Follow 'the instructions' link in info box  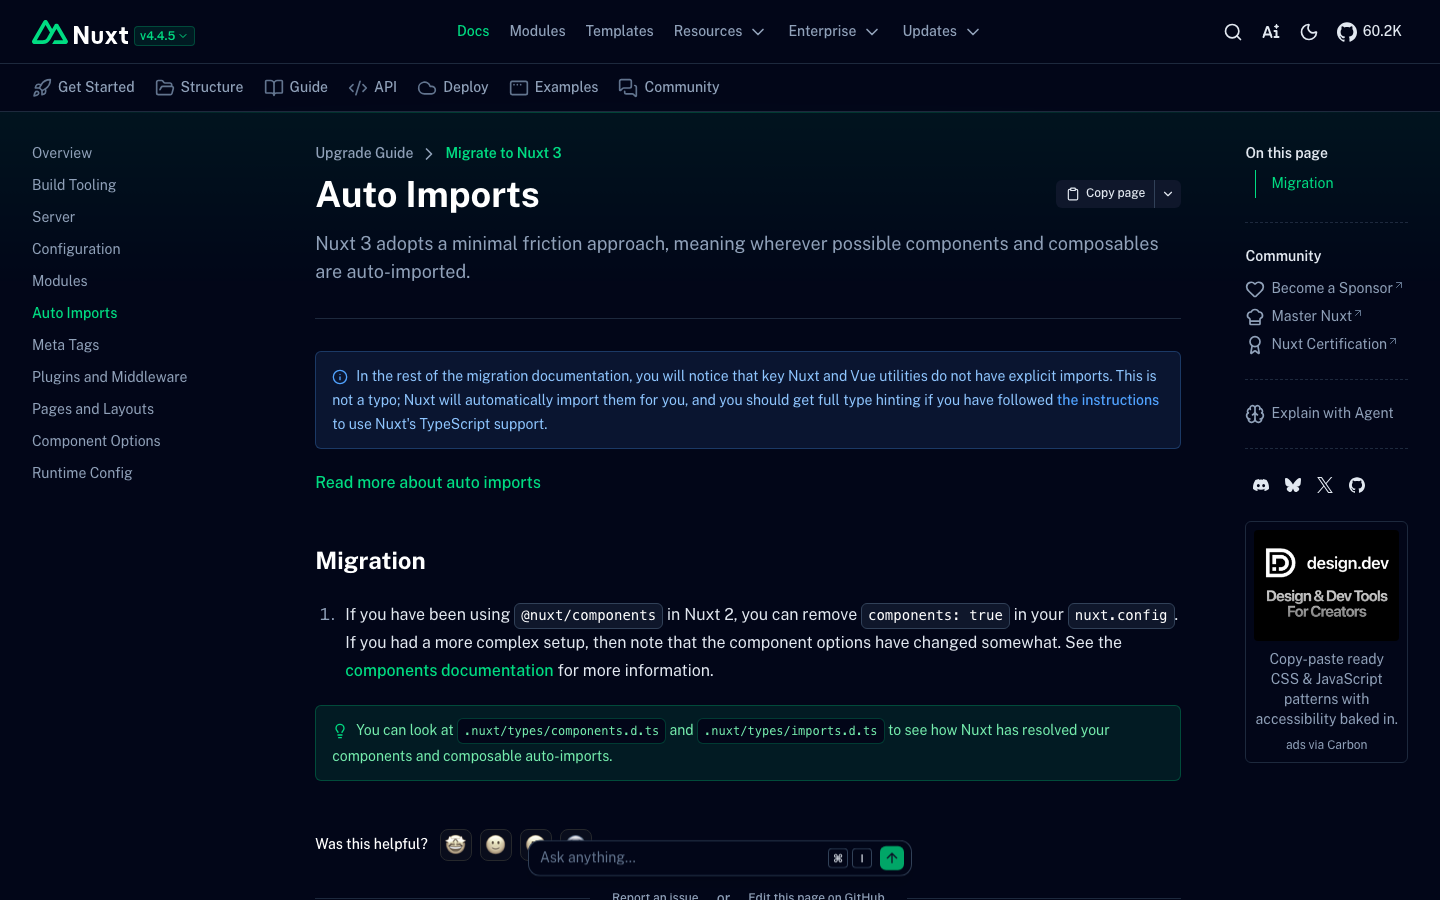(x=1108, y=400)
